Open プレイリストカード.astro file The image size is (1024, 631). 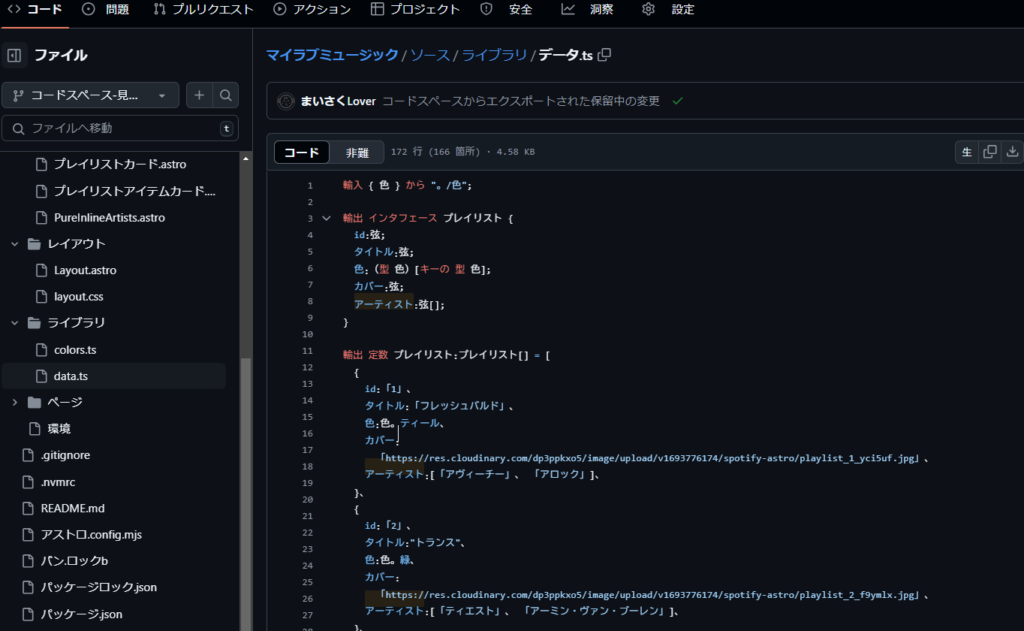pyautogui.click(x=120, y=164)
